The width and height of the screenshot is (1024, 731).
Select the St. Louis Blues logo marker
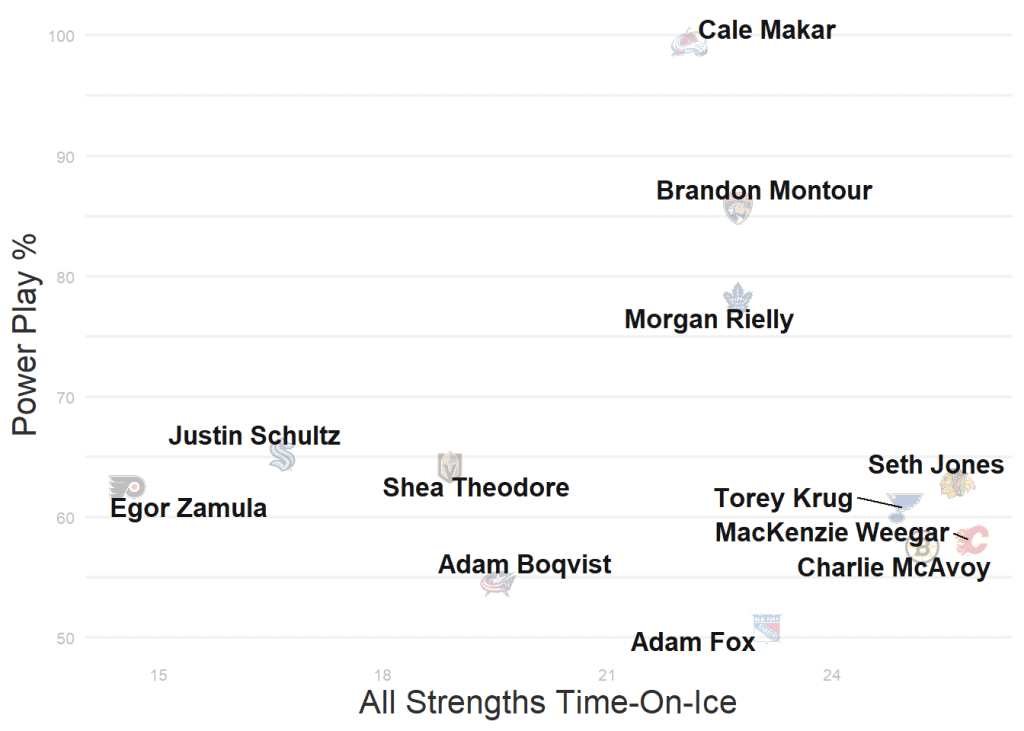[901, 507]
